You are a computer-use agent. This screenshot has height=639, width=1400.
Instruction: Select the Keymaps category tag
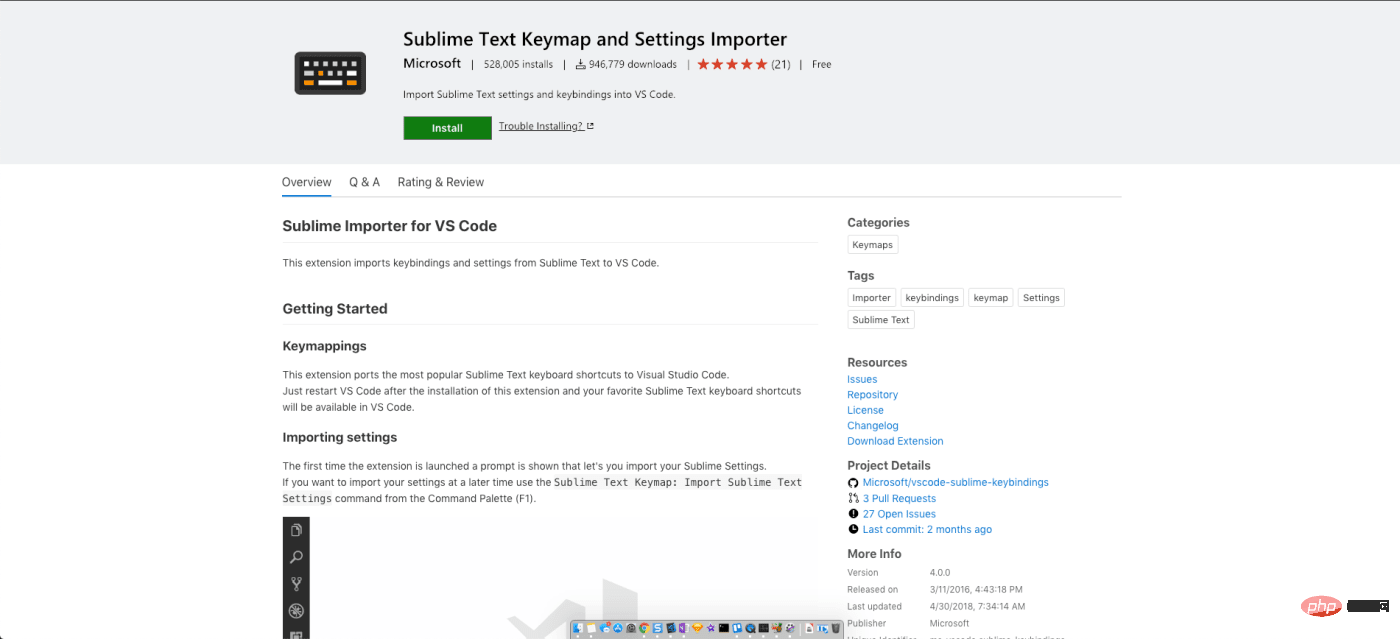[x=872, y=244]
